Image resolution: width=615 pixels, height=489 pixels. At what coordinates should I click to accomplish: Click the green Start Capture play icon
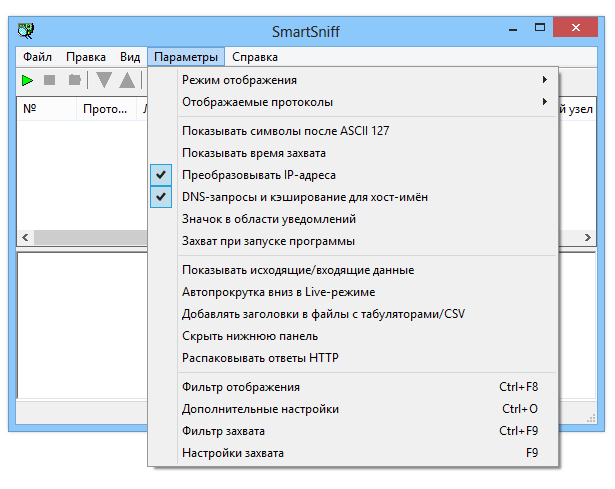click(27, 79)
